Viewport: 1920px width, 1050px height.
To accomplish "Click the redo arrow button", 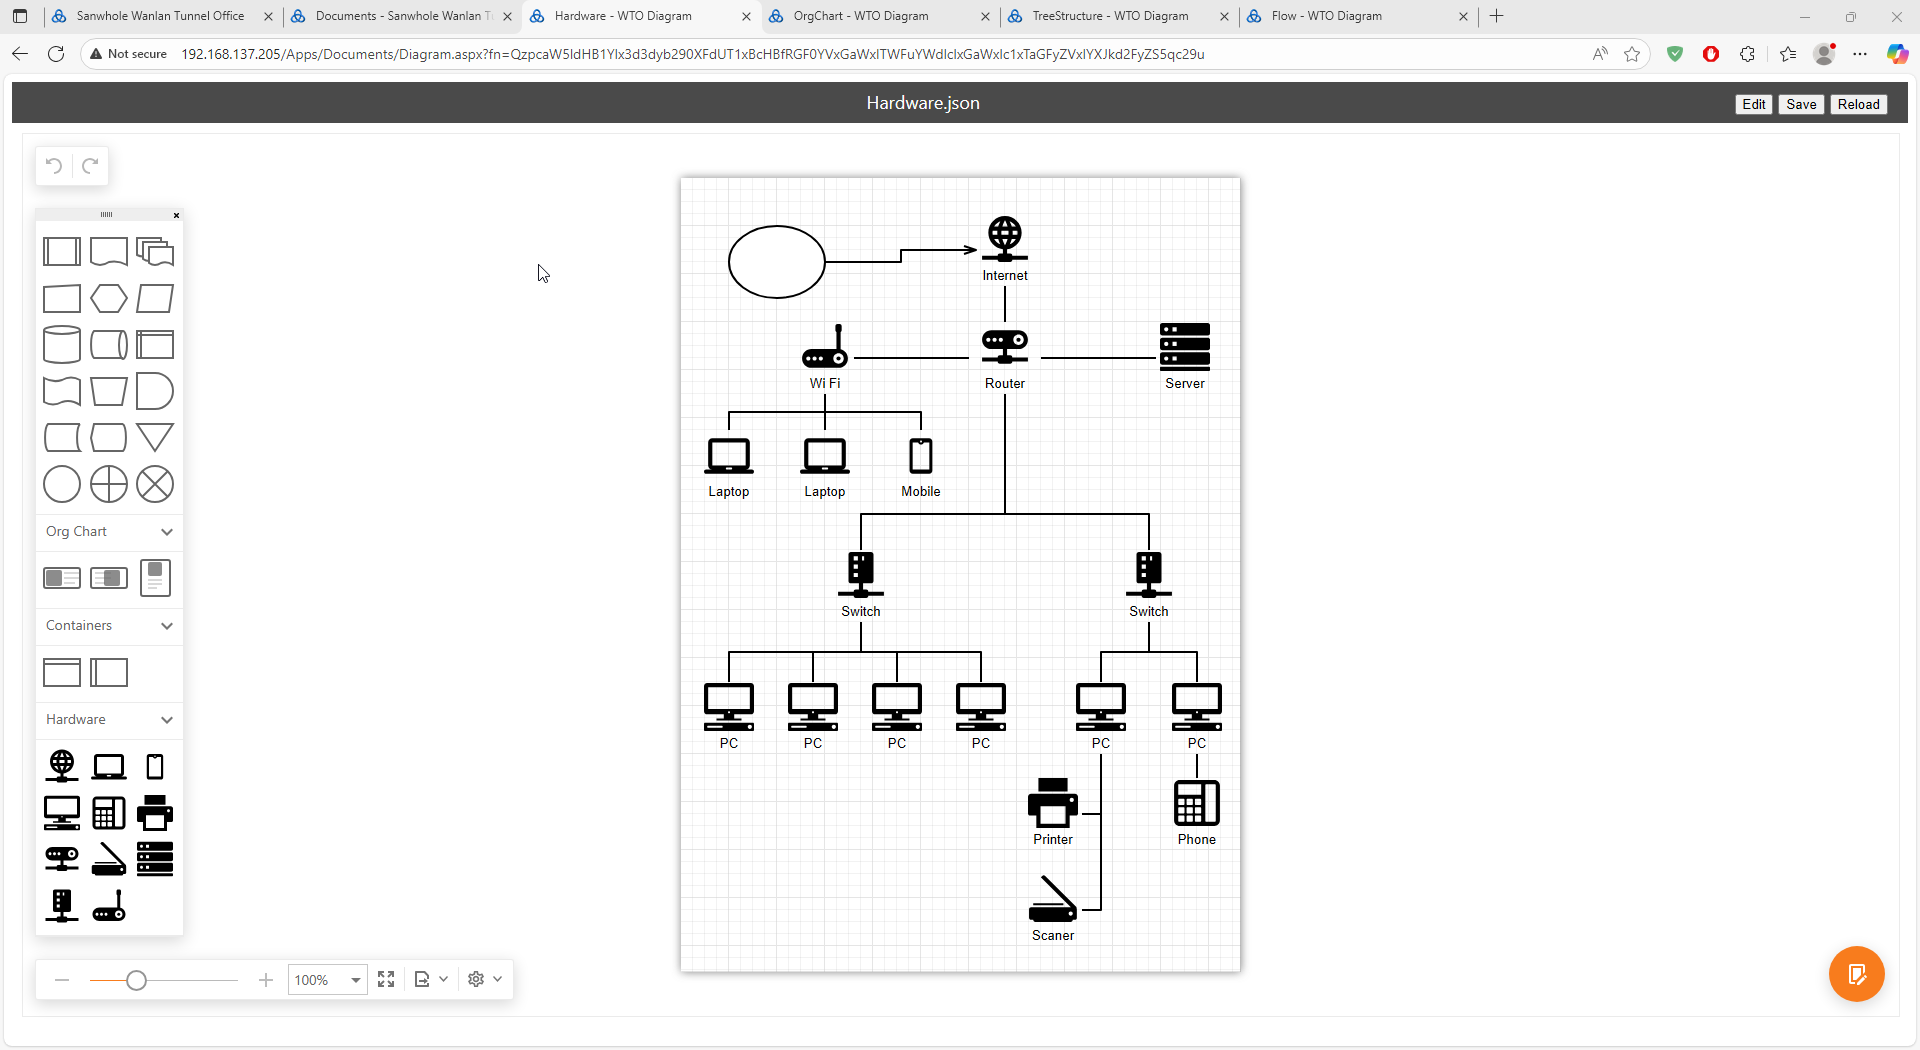I will pyautogui.click(x=90, y=166).
